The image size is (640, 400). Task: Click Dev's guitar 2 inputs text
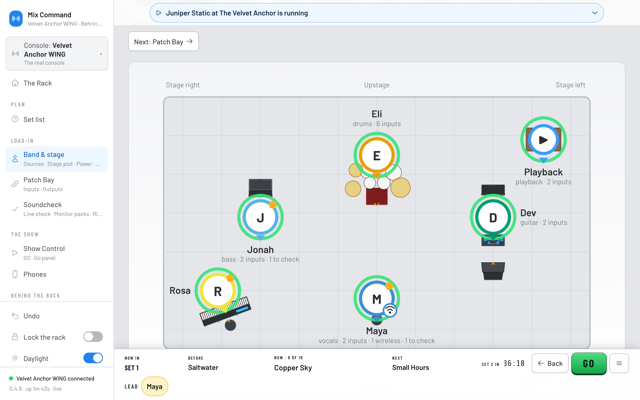click(x=543, y=222)
